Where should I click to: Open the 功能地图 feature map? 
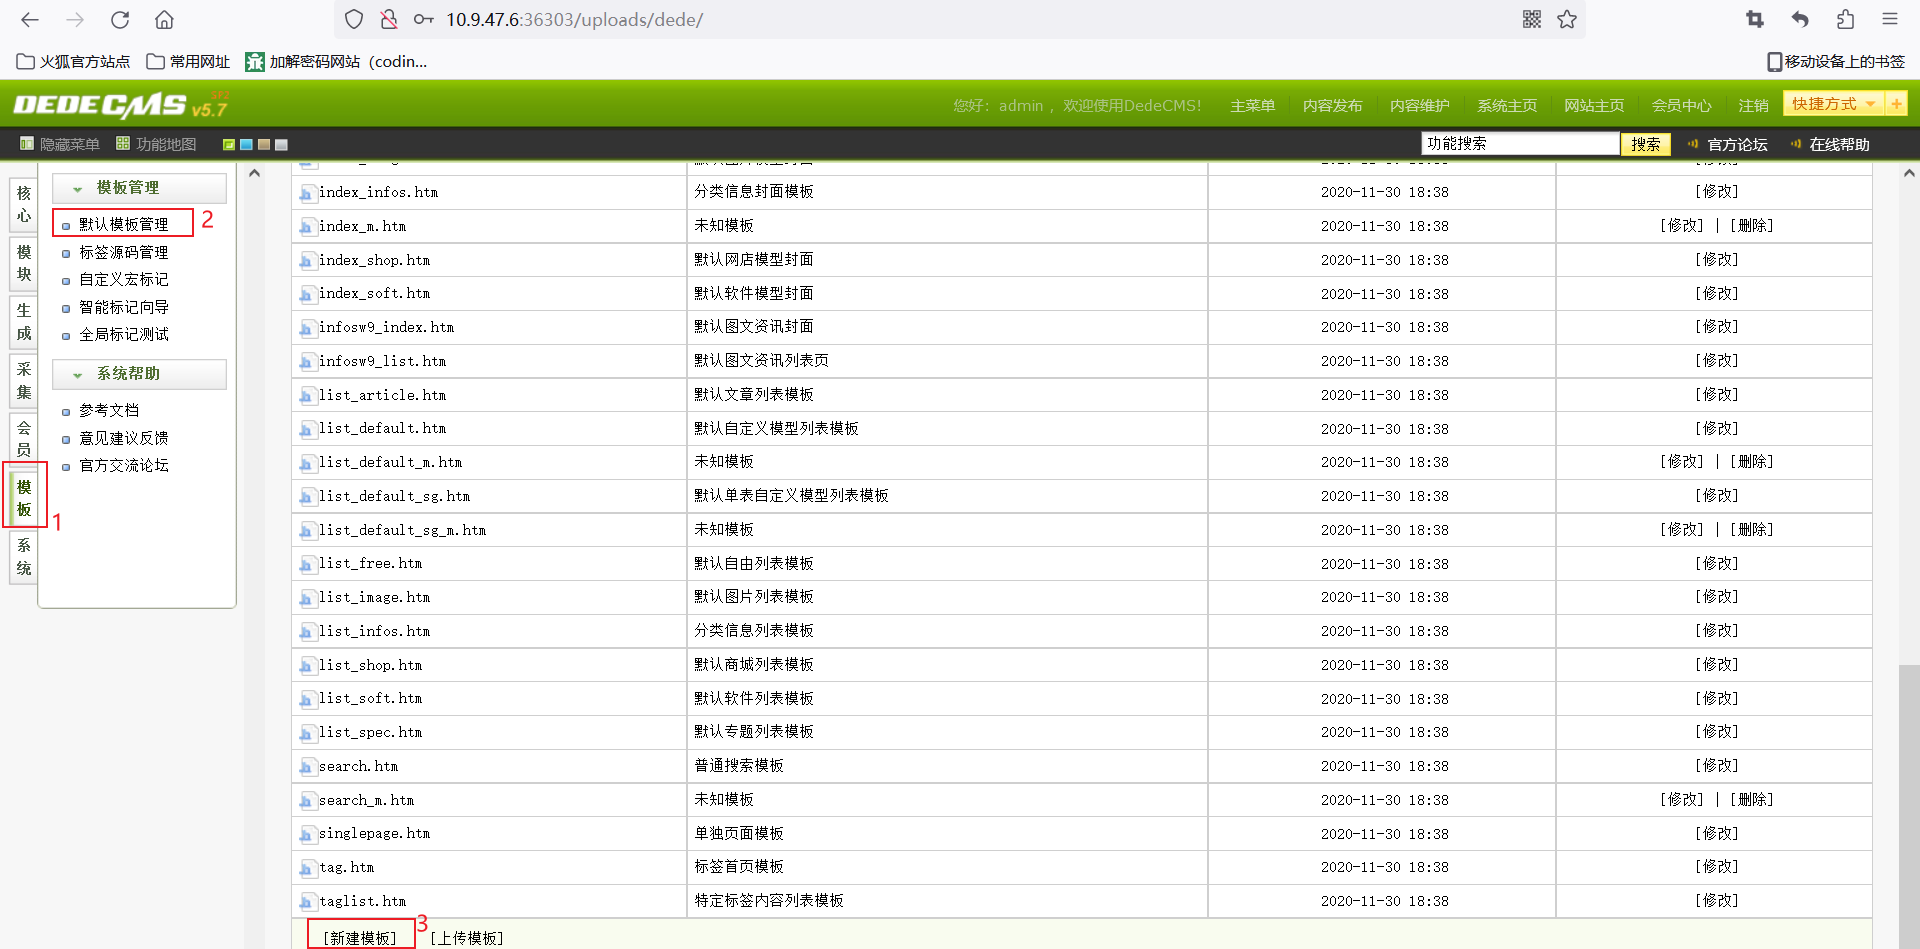coord(156,144)
